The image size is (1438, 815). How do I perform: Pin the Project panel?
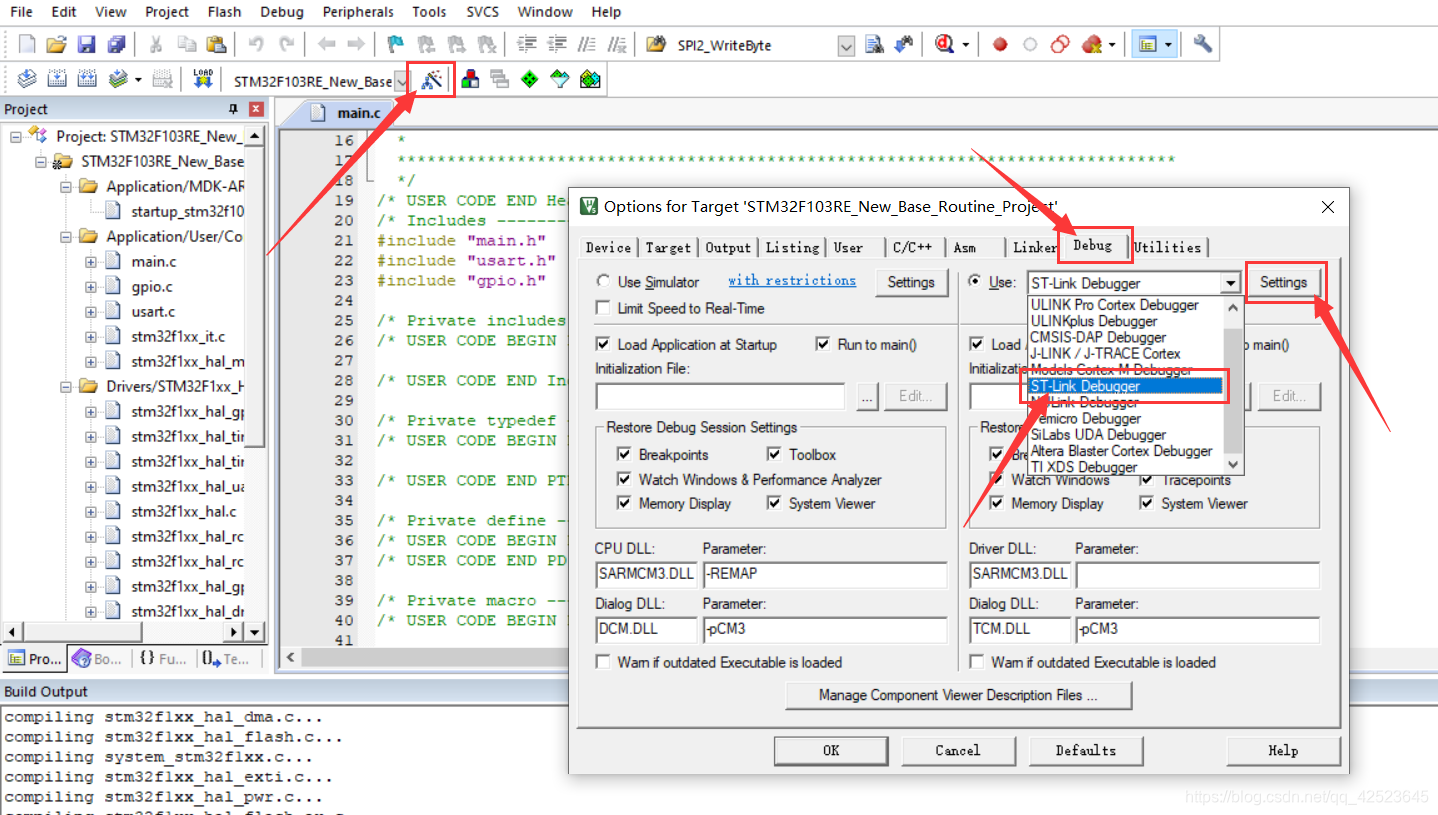[x=234, y=109]
